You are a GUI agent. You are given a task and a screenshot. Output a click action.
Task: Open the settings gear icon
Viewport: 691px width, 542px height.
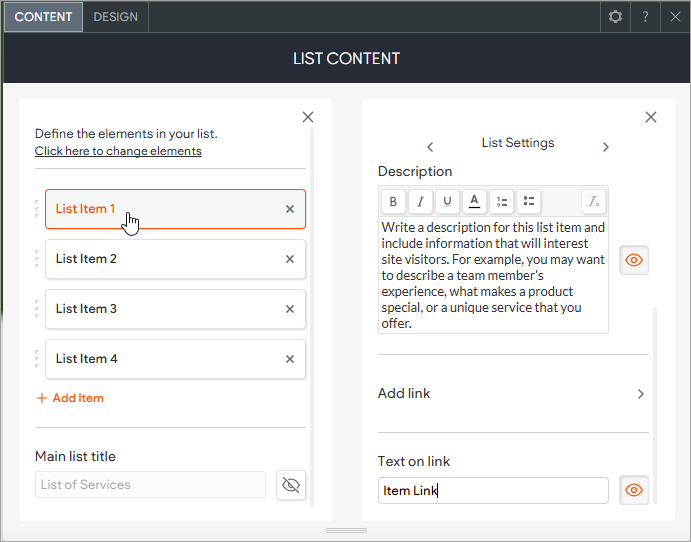(x=615, y=17)
